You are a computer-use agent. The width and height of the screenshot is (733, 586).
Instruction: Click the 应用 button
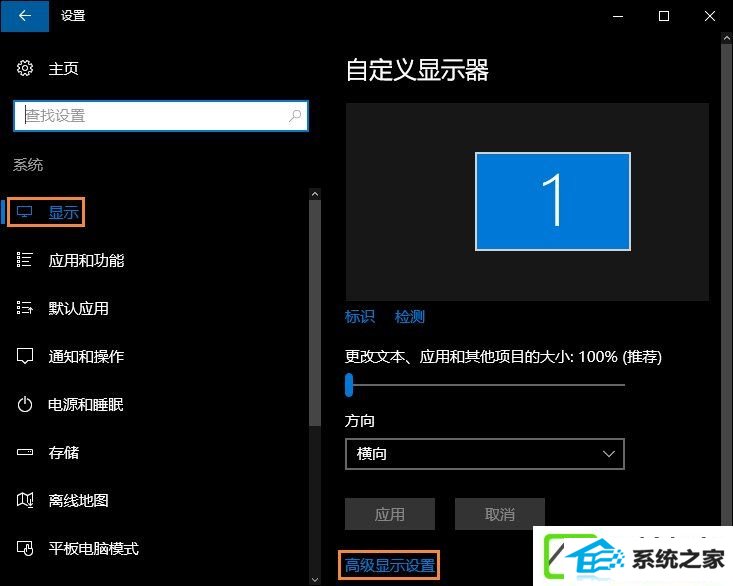[390, 514]
